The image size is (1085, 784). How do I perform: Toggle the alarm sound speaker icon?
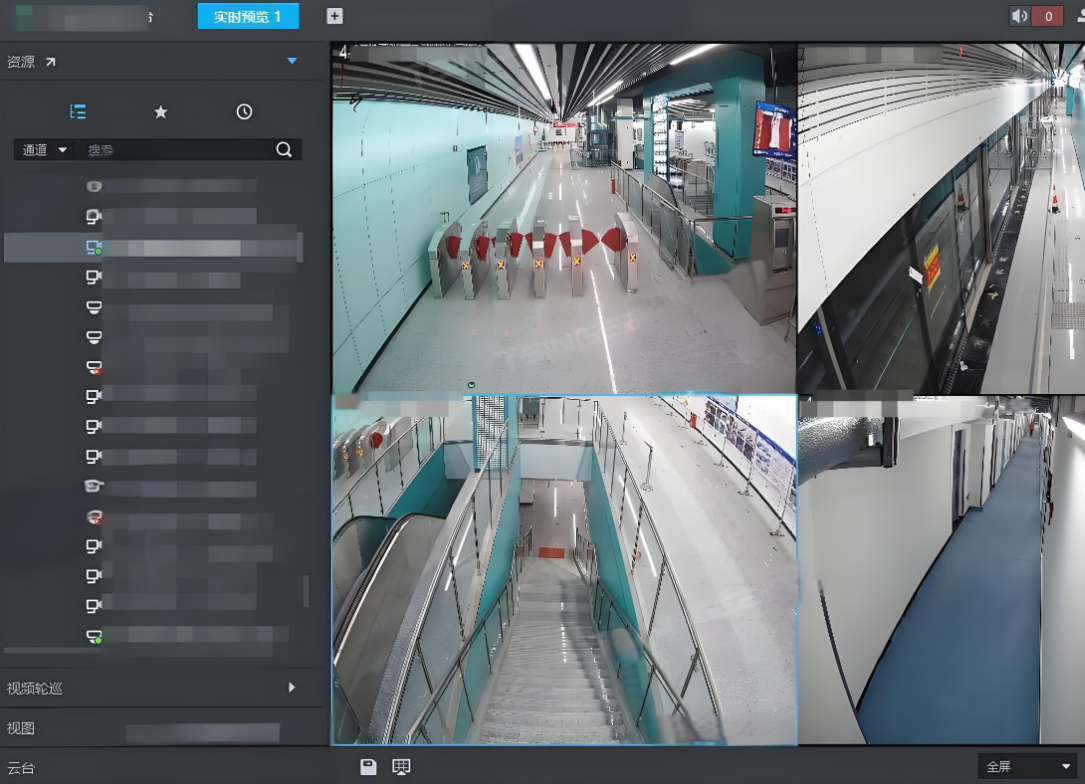point(1019,16)
